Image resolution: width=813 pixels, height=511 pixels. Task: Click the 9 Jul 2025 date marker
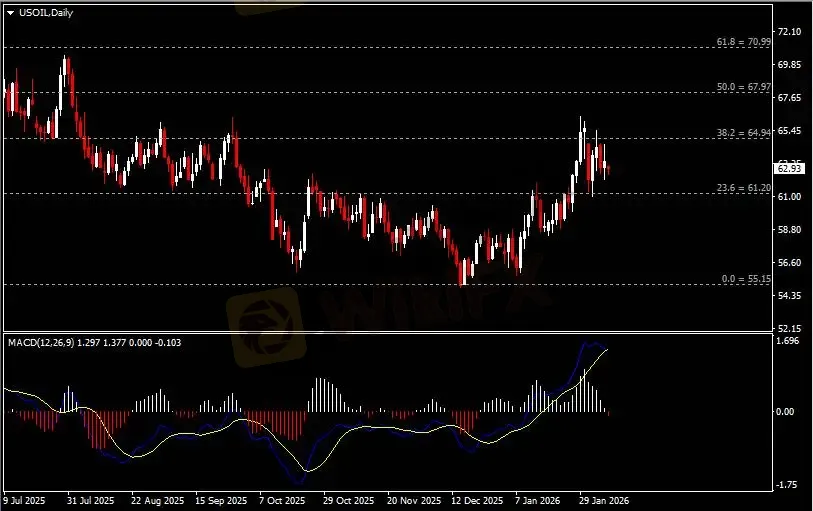24,501
